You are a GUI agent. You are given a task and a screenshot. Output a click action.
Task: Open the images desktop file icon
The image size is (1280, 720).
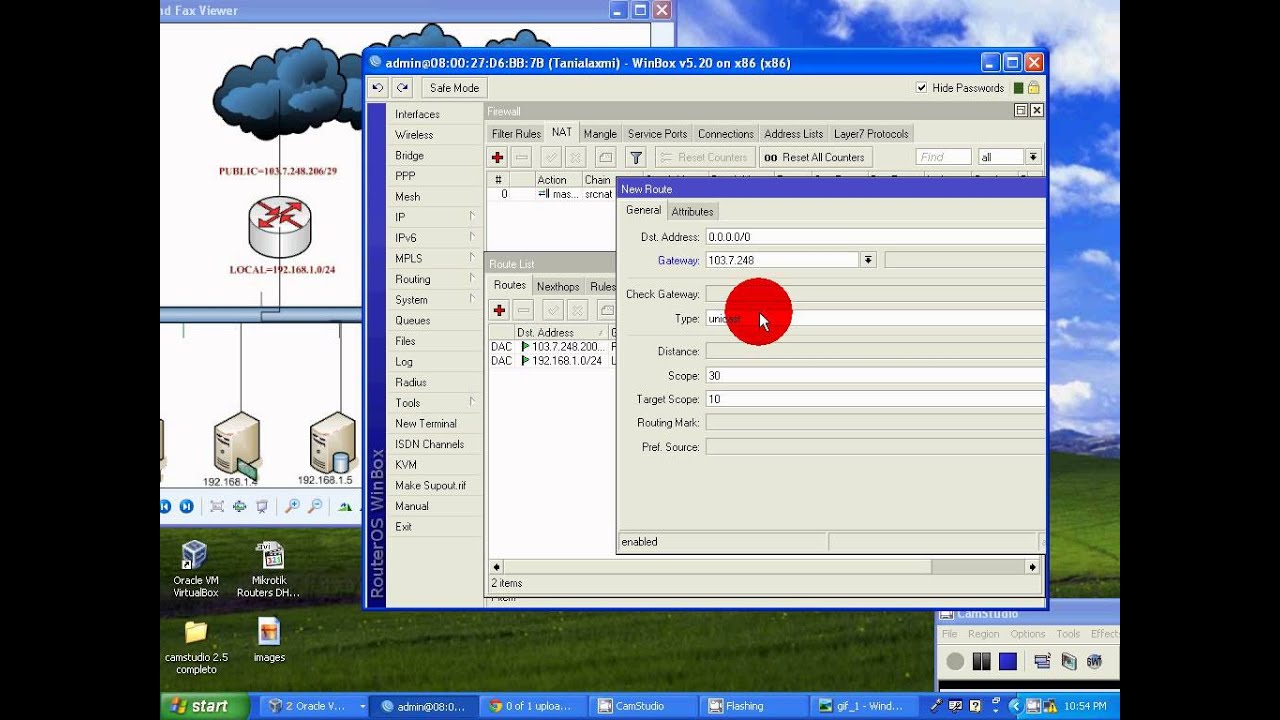(269, 640)
